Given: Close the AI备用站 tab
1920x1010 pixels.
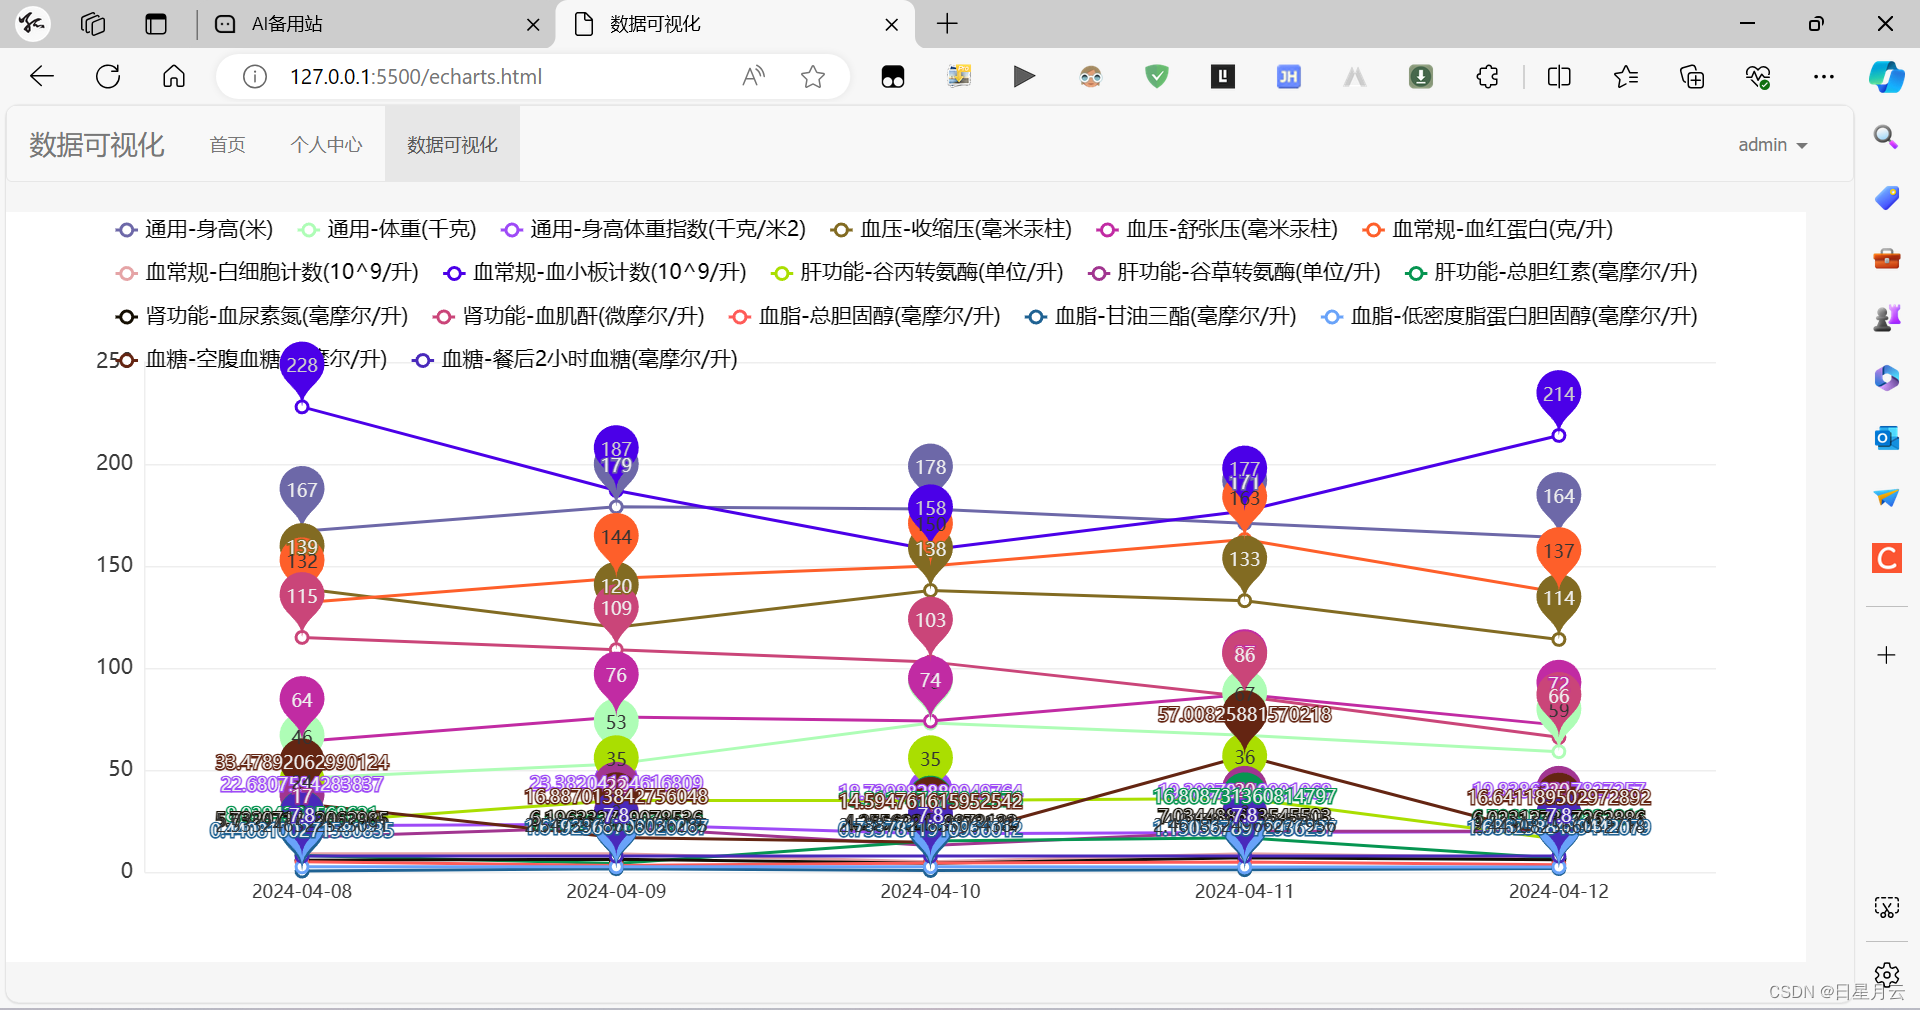Looking at the screenshot, I should pos(533,25).
